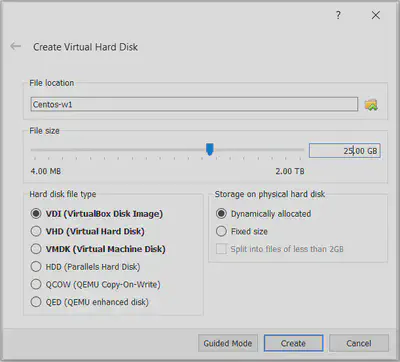Click the file size slider handle
The image size is (400, 362).
tap(210, 149)
